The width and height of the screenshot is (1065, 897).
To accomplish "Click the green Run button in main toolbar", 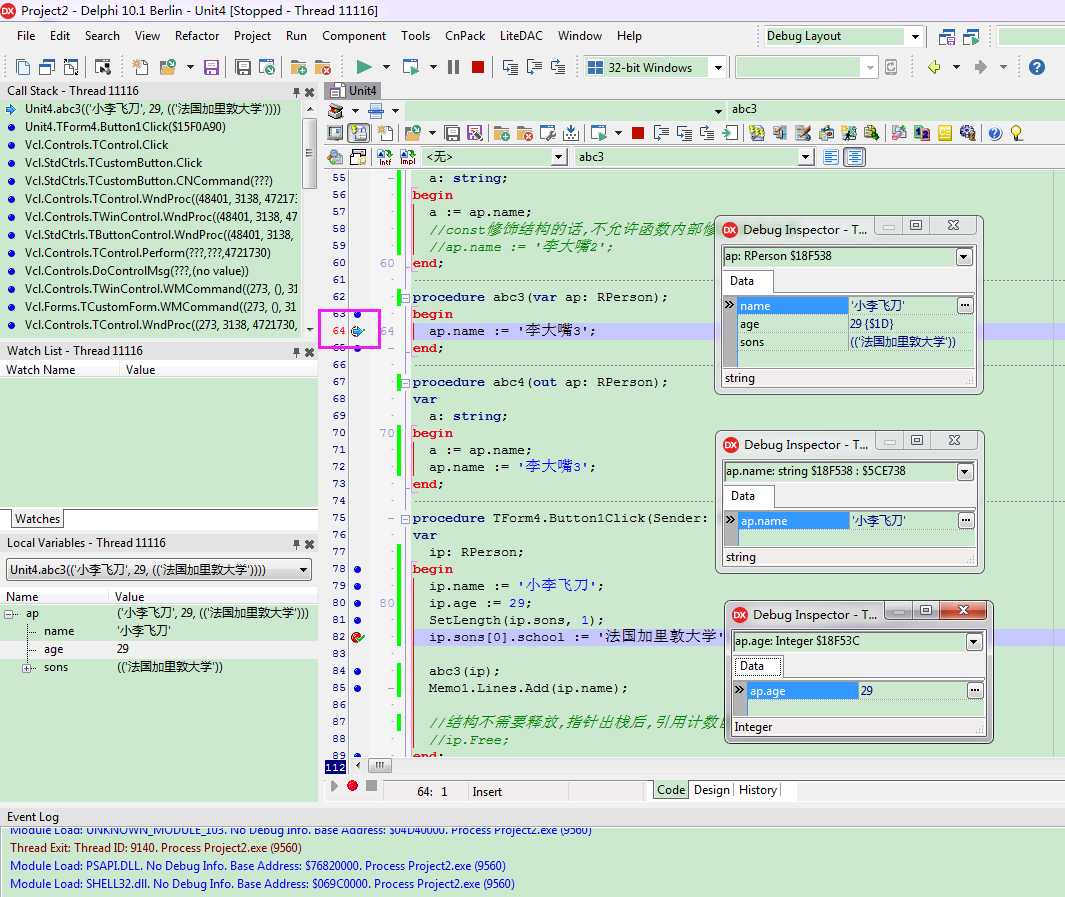I will tap(363, 67).
